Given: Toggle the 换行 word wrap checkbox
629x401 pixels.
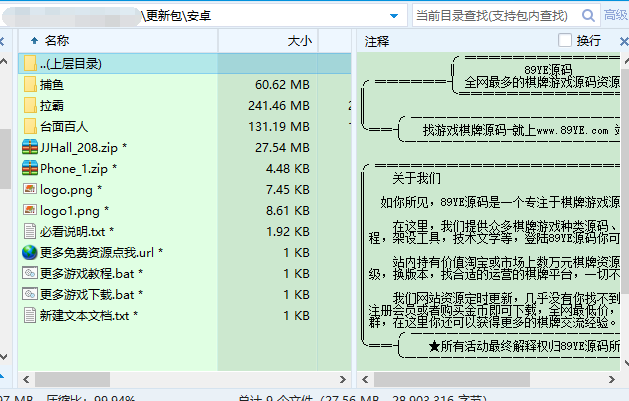Looking at the screenshot, I should [565, 41].
